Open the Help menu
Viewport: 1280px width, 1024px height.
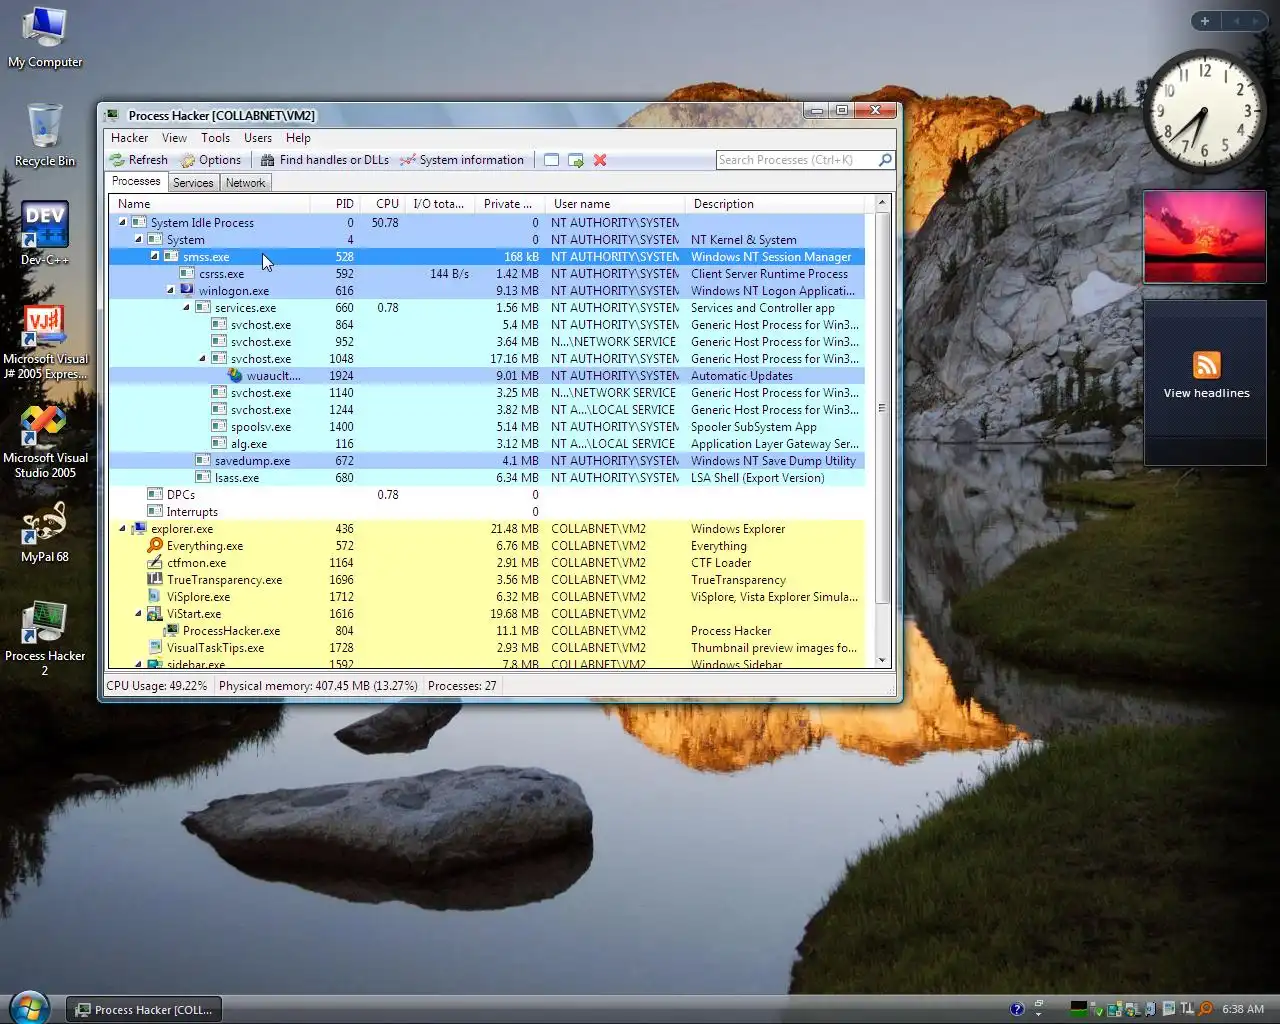[x=298, y=138]
